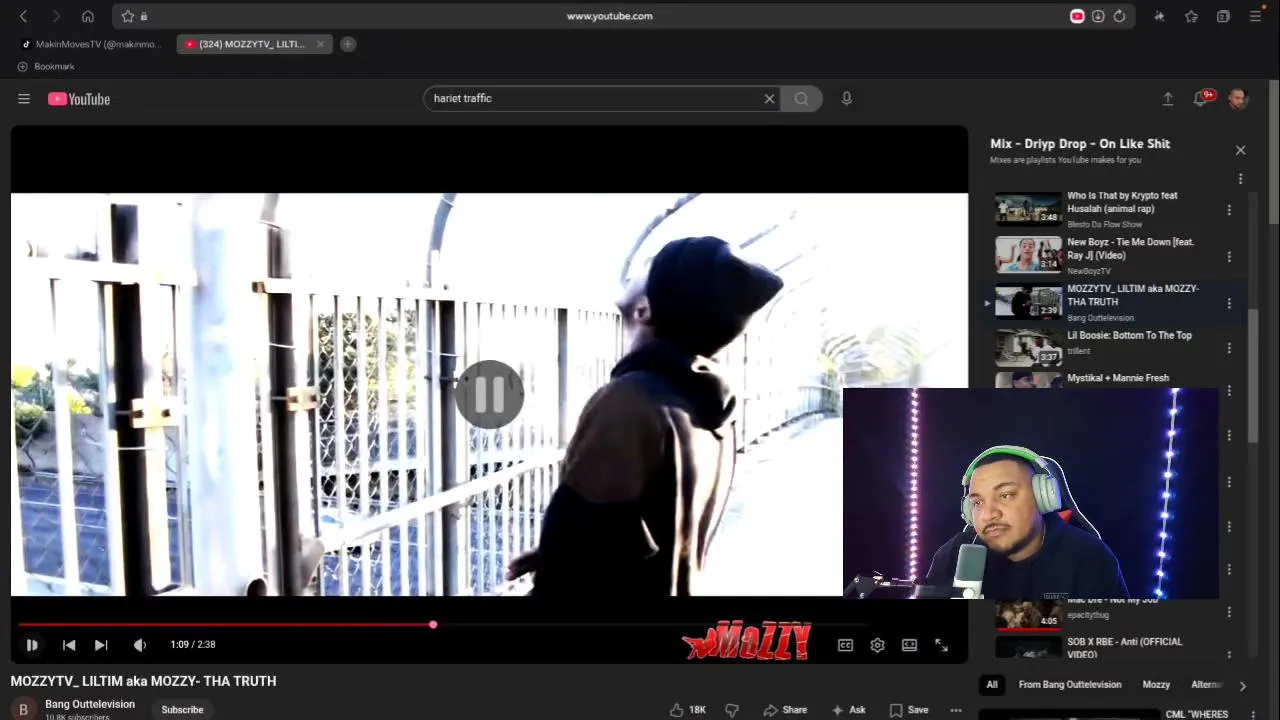Image resolution: width=1280 pixels, height=720 pixels.
Task: Open options for Lil Boosie Bottom To The Top
Action: coord(1229,348)
